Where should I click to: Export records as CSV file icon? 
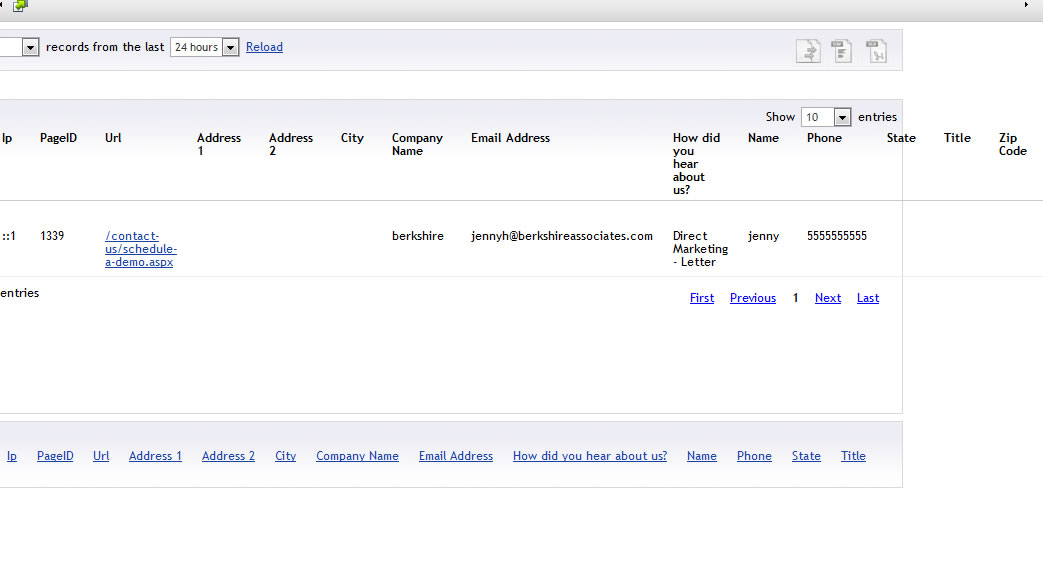842,51
